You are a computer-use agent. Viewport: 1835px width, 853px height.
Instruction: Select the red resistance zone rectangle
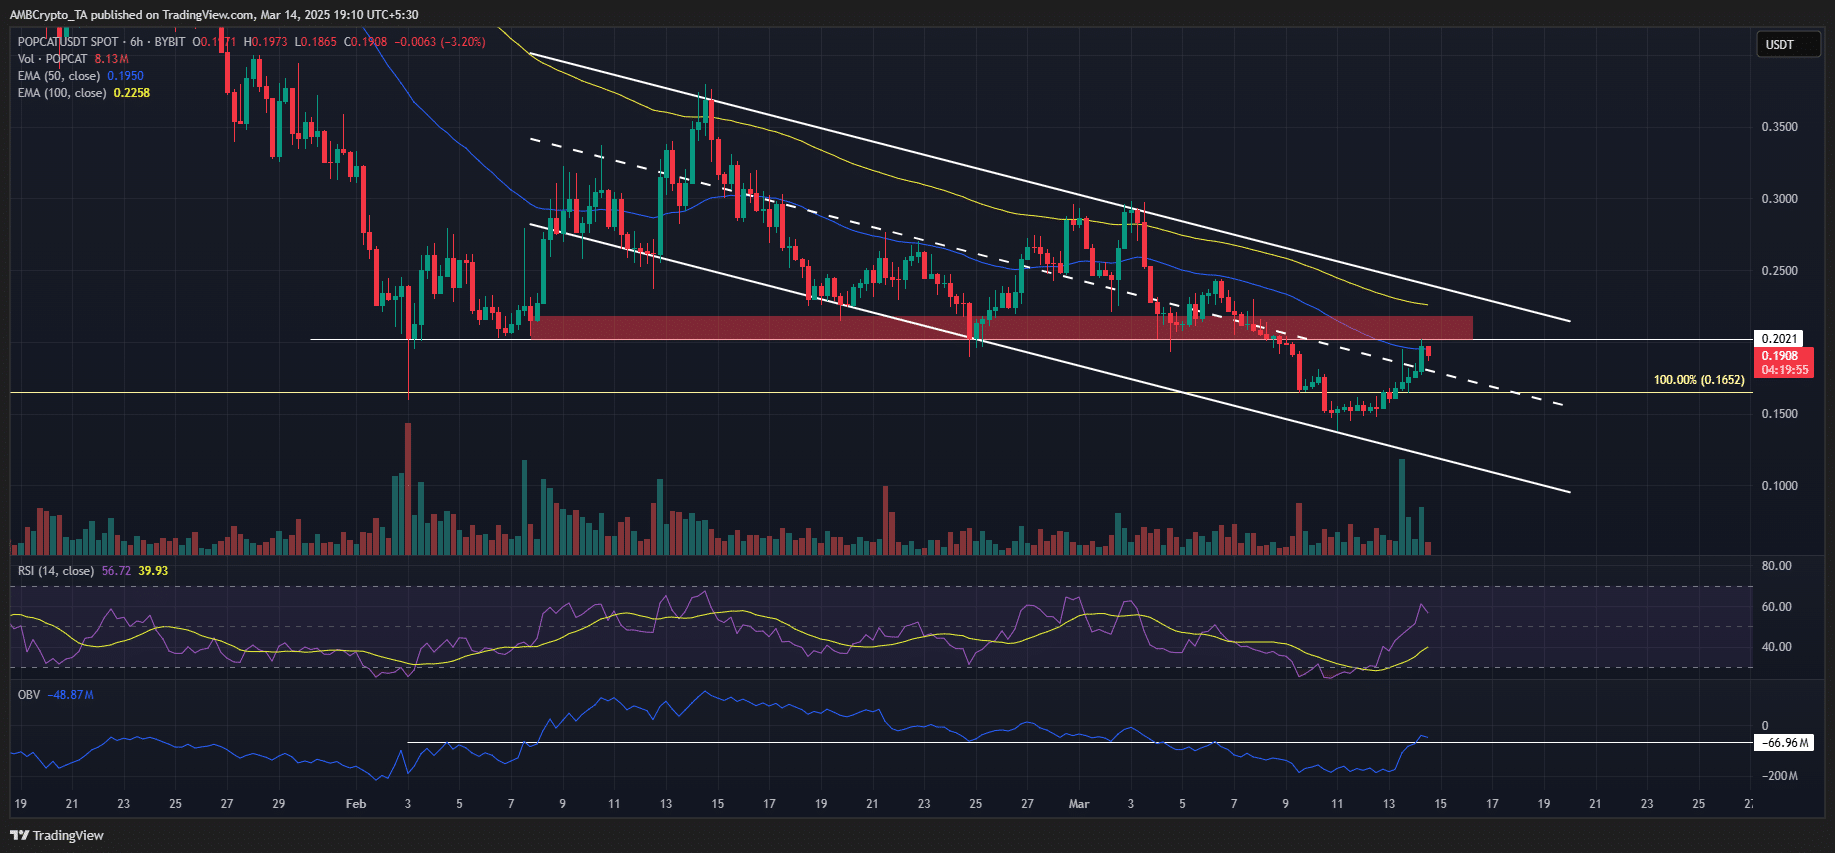[1000, 328]
